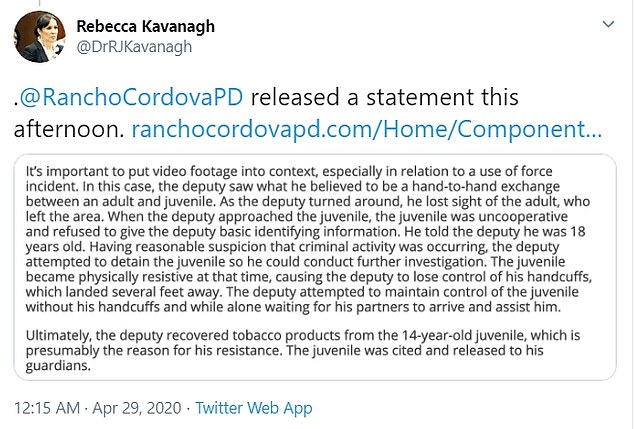Open the @DrRJKavanagh handle
The width and height of the screenshot is (634, 429).
134,47
